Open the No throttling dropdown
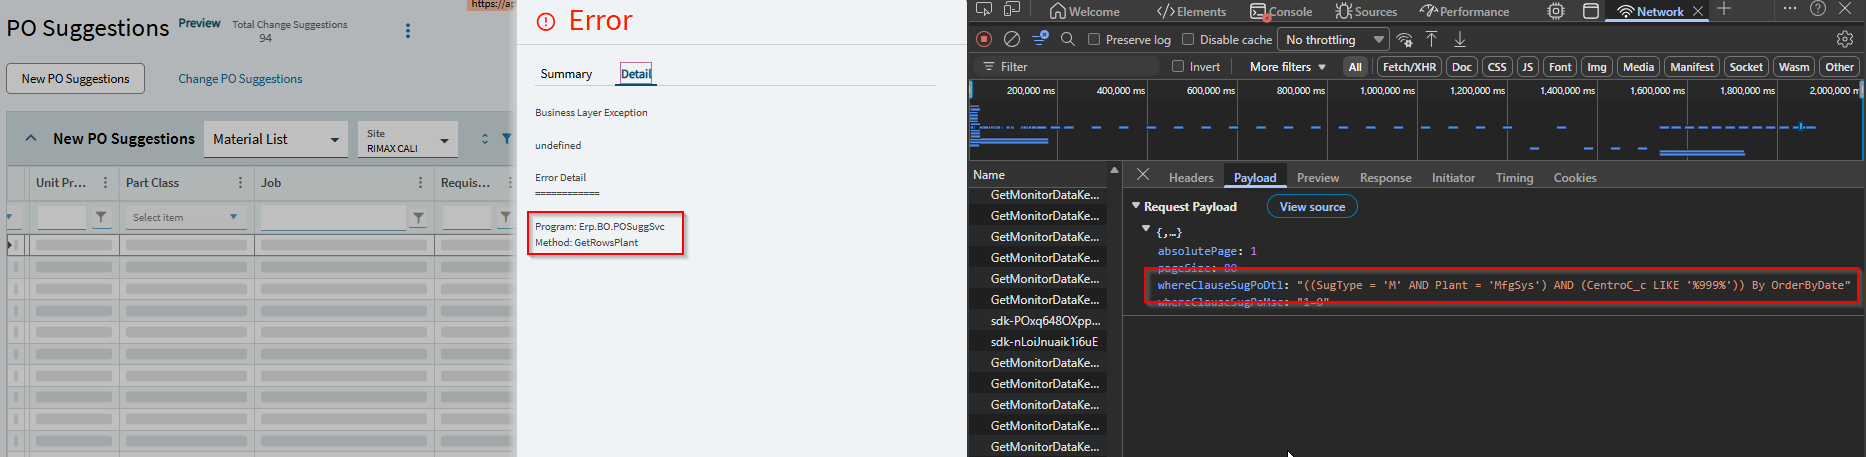Viewport: 1866px width, 457px height. (1335, 40)
